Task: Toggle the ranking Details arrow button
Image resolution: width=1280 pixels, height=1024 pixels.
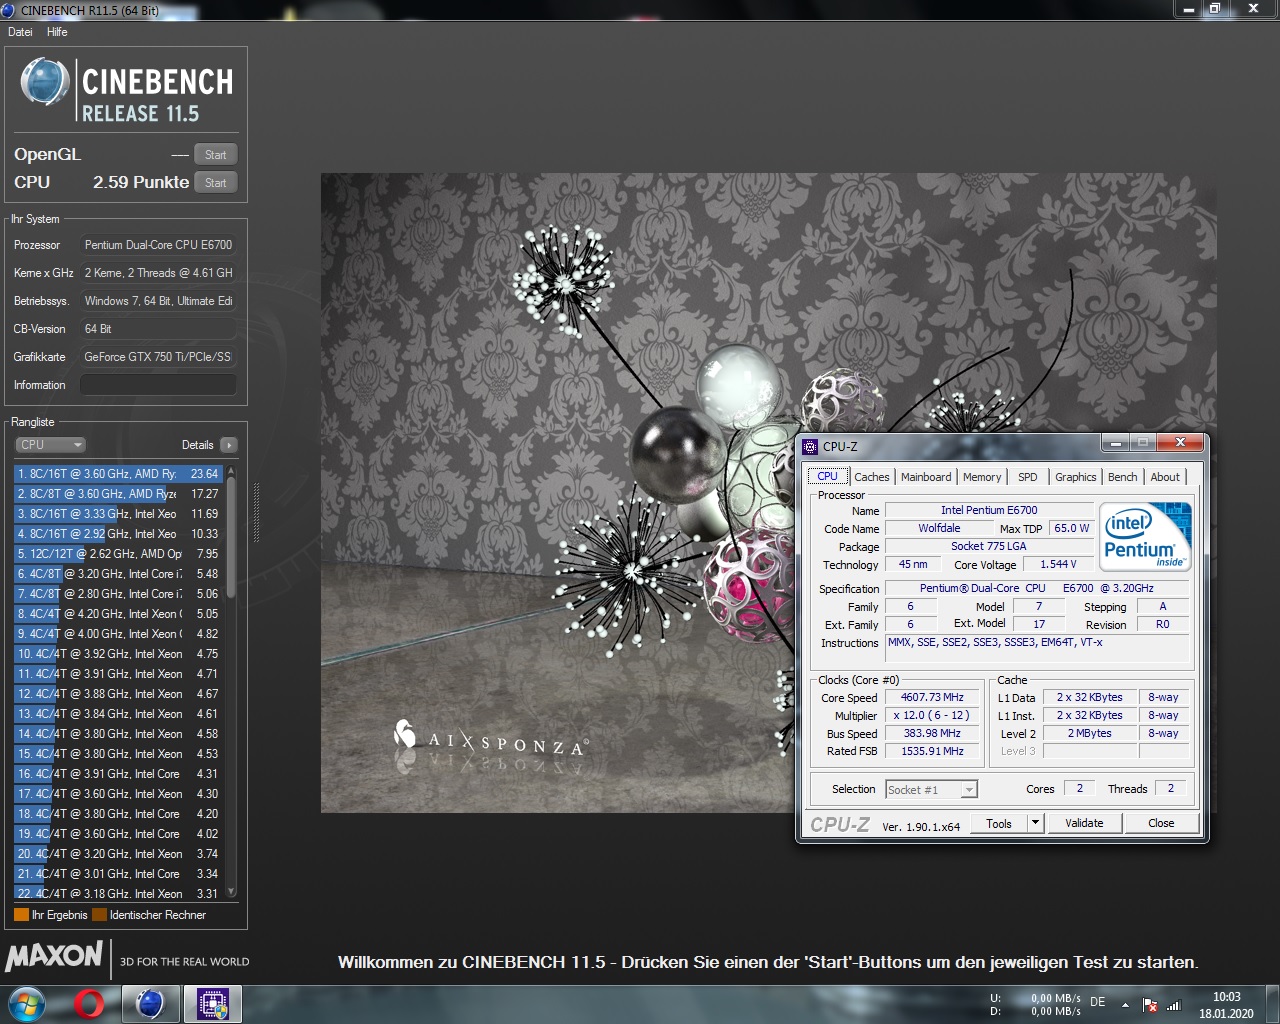Action: pyautogui.click(x=229, y=445)
